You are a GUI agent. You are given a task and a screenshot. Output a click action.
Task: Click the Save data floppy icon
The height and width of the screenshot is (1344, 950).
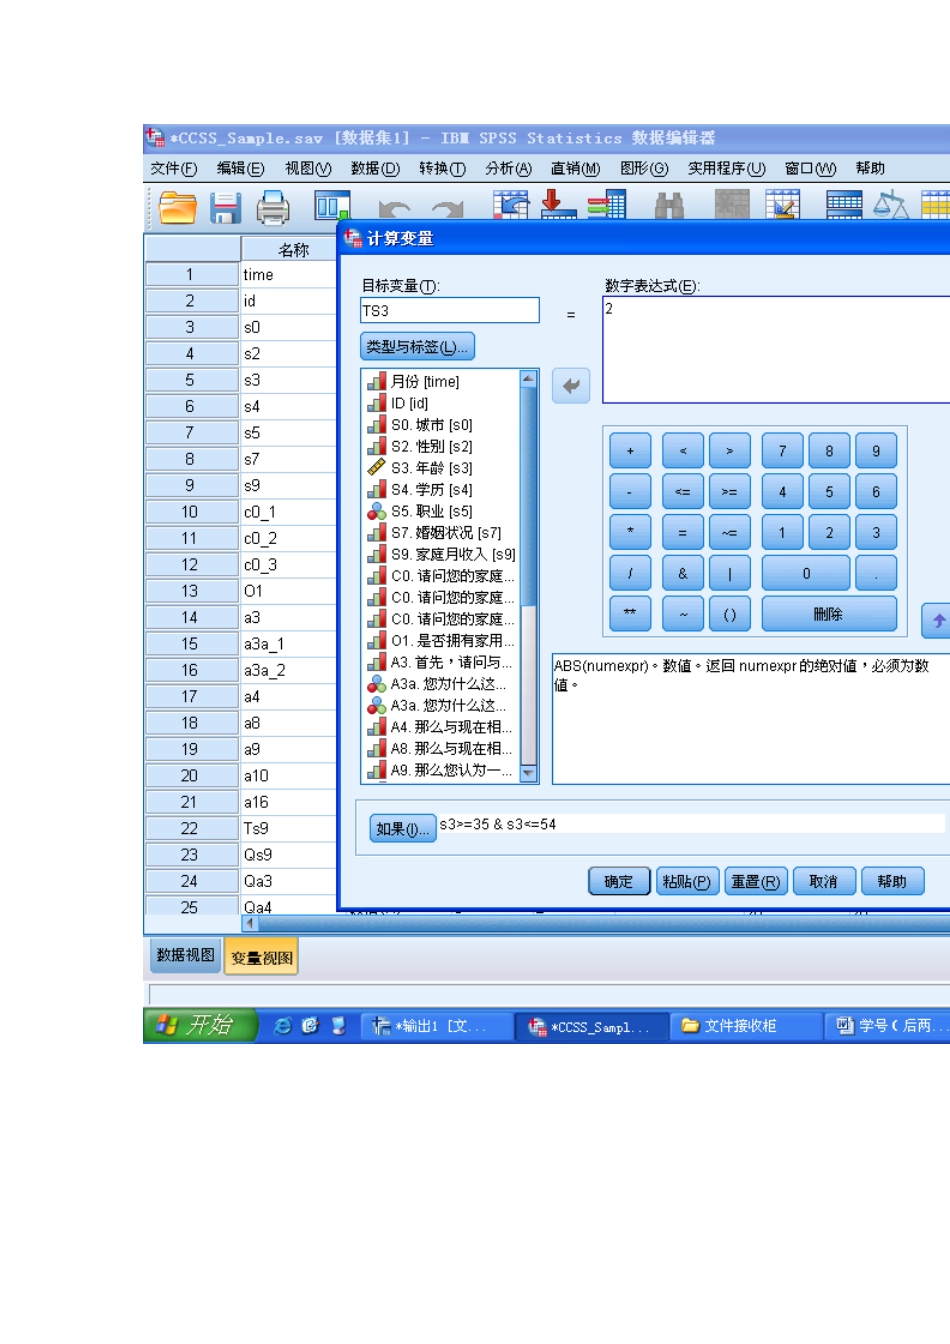tap(225, 207)
